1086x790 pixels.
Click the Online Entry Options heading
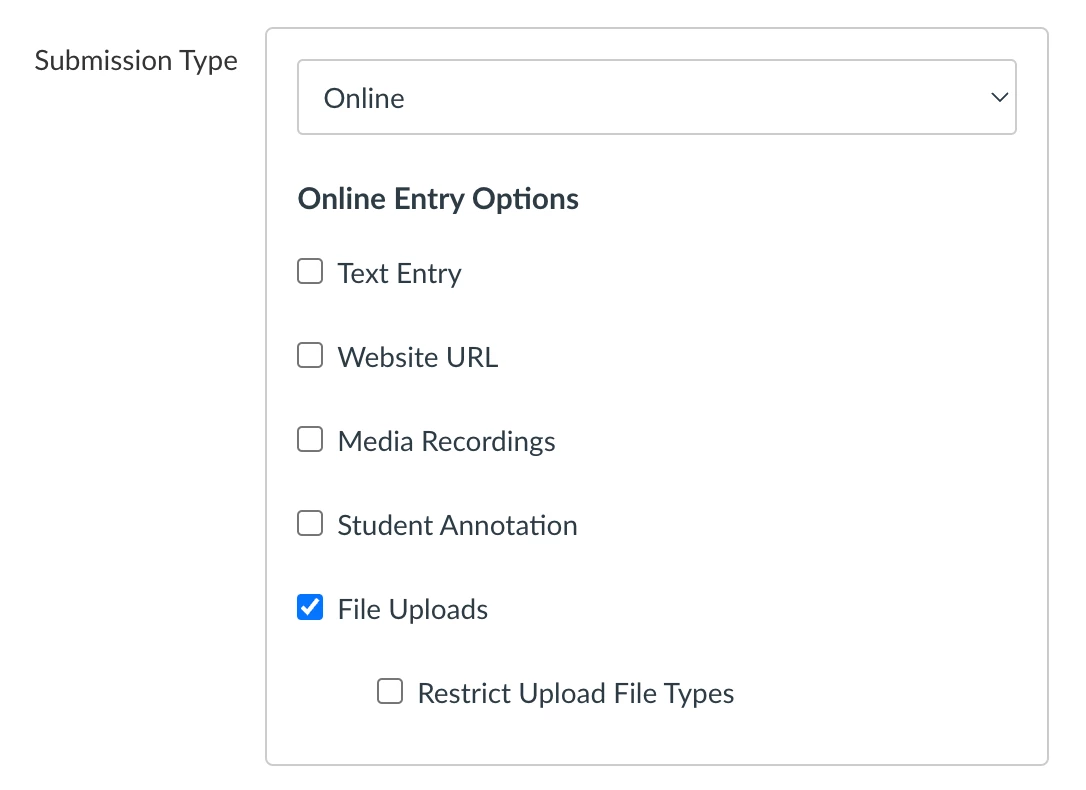pyautogui.click(x=438, y=199)
